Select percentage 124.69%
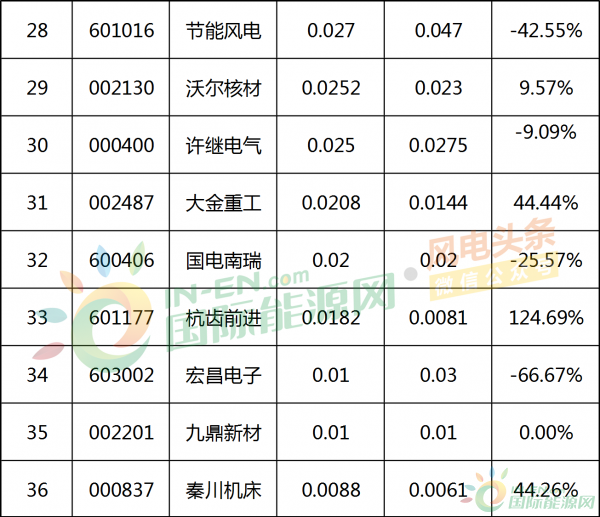The image size is (600, 517). (546, 318)
